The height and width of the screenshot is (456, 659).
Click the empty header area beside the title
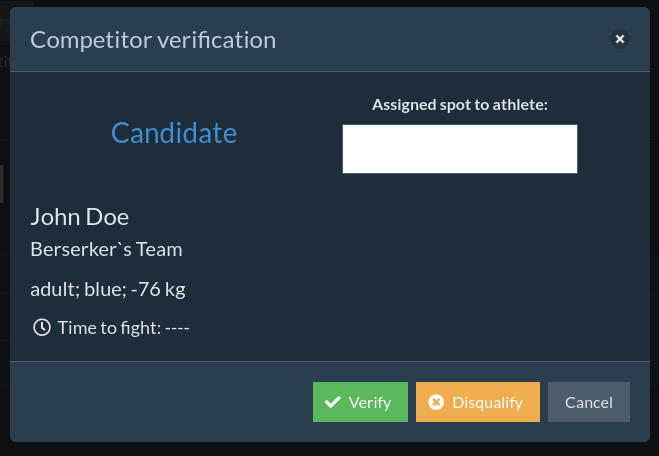pyautogui.click(x=440, y=40)
